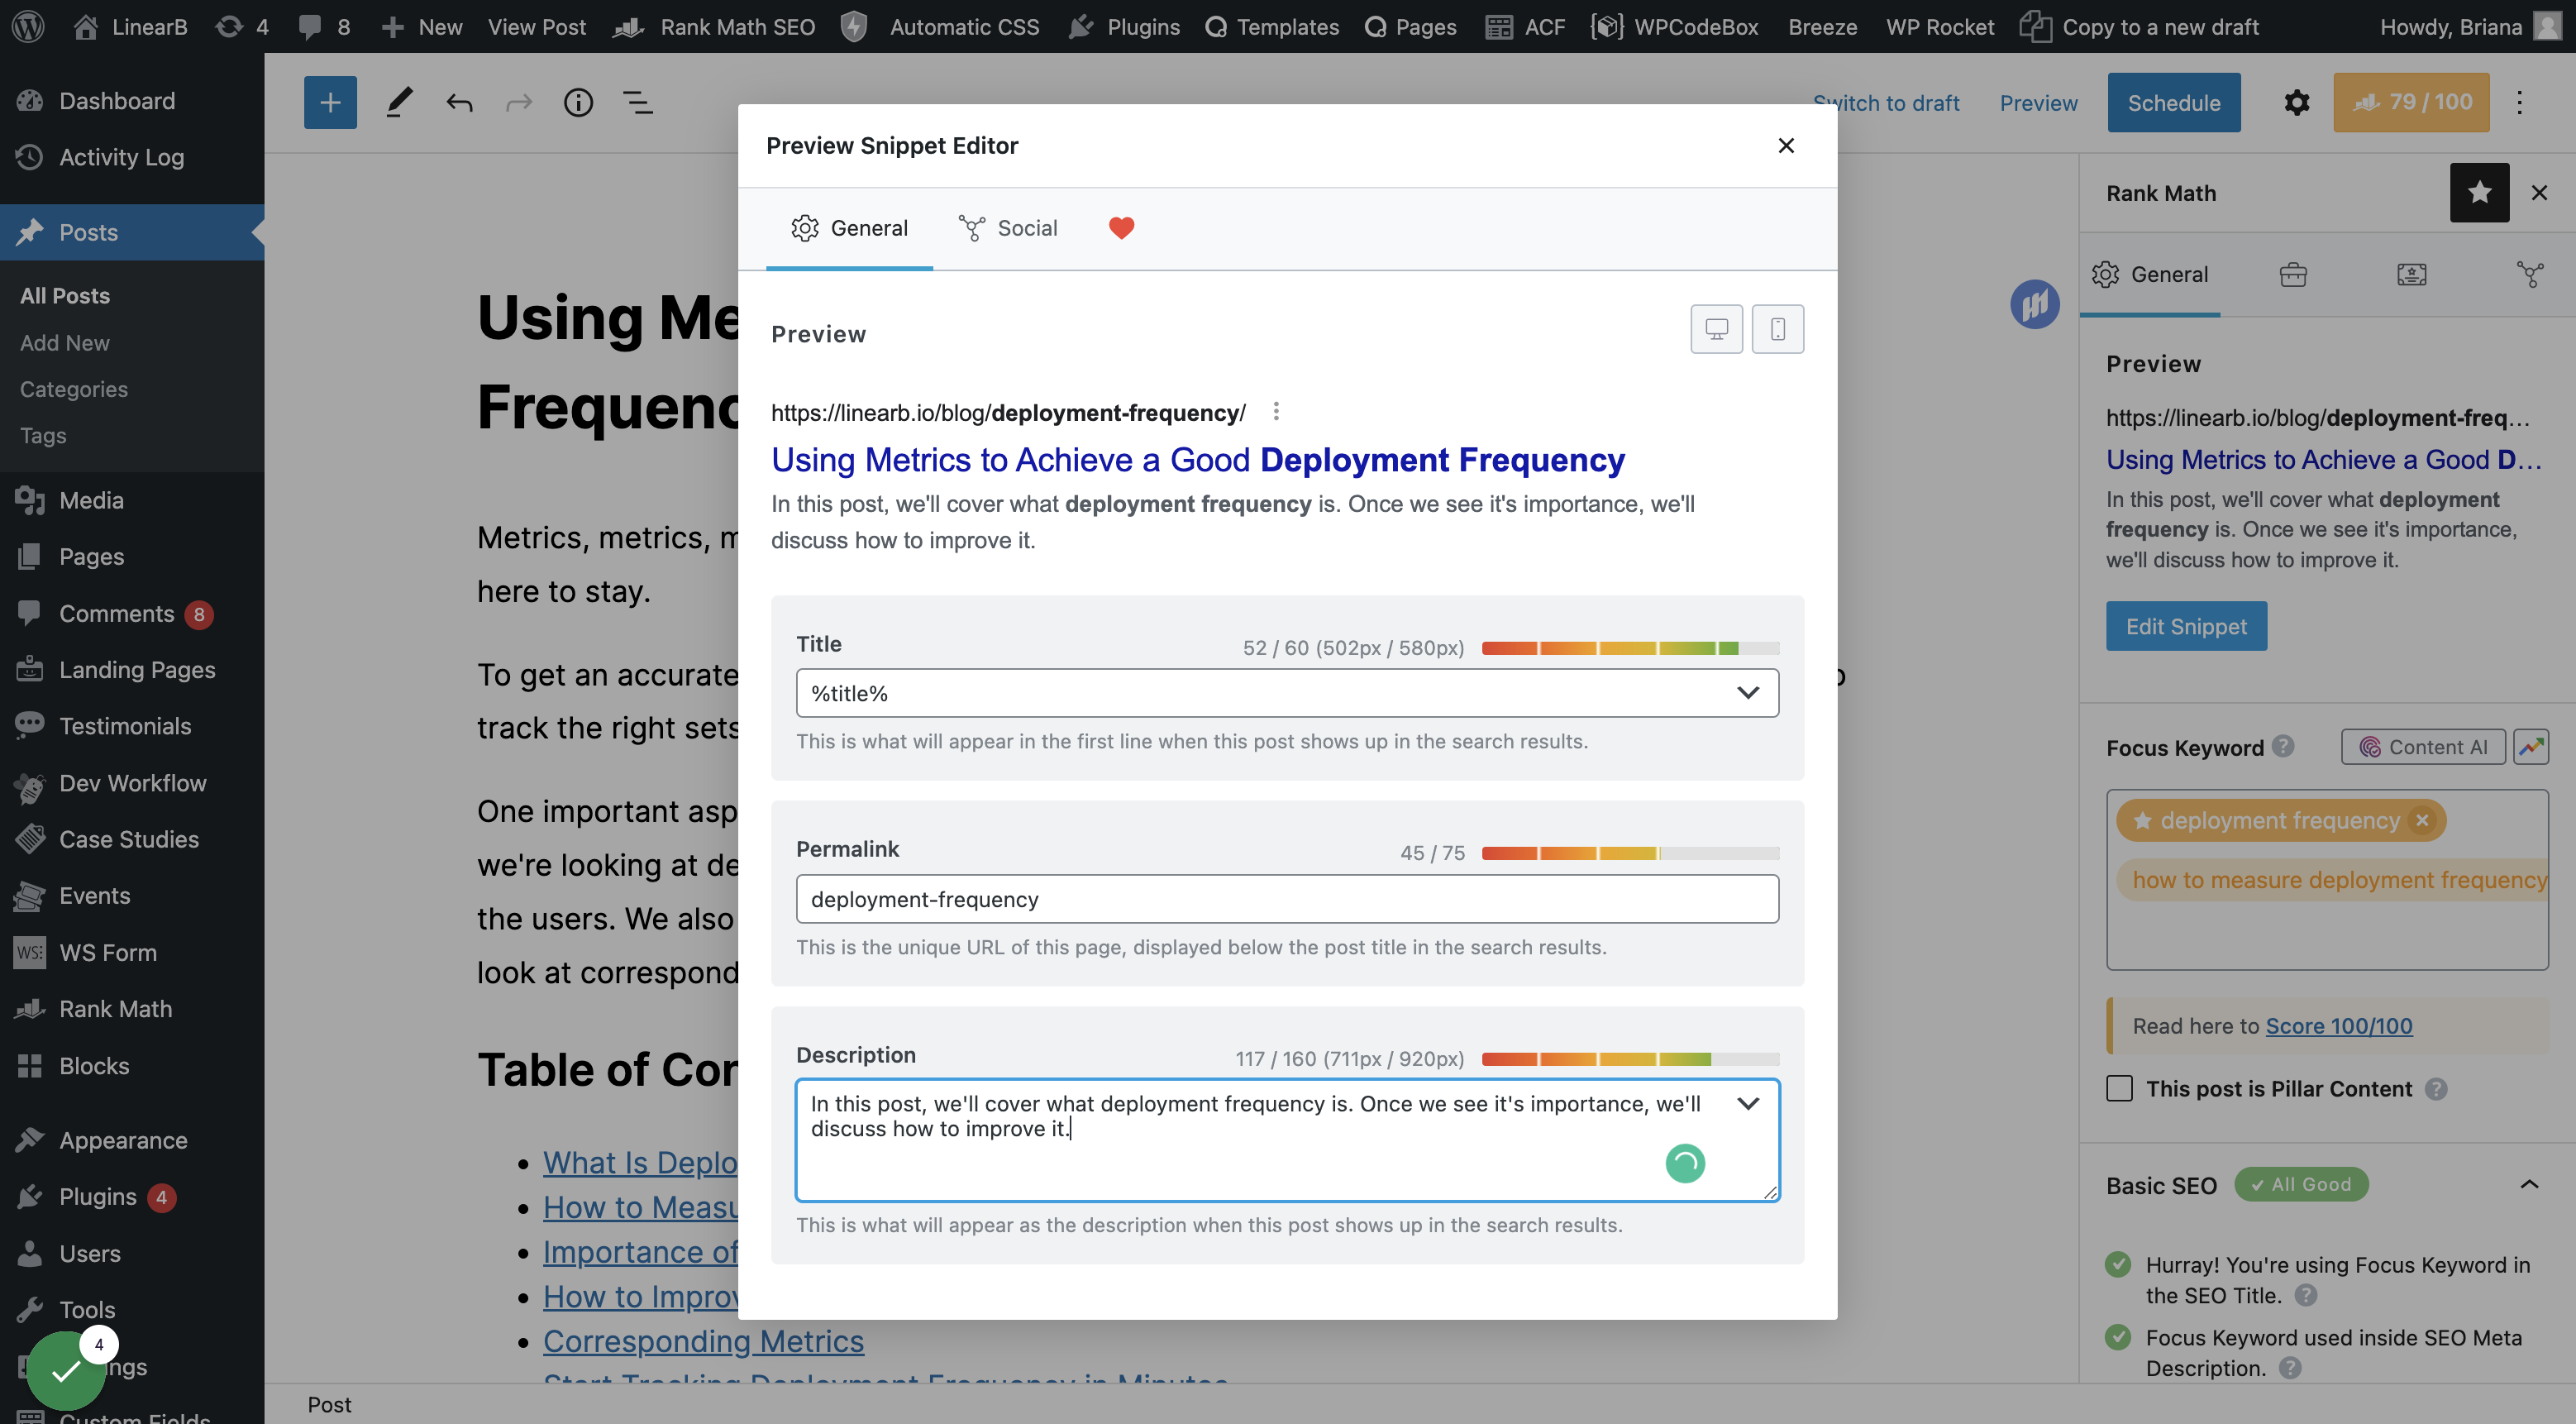This screenshot has width=2576, height=1424.
Task: Click the Undo arrow in editor toolbar
Action: pos(459,102)
